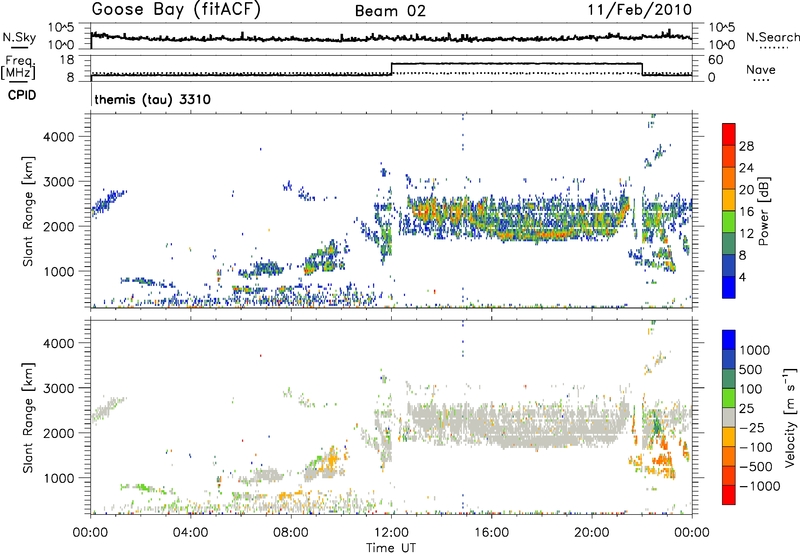Click the 'CPID' row label
800x554 pixels.
pyautogui.click(x=22, y=95)
